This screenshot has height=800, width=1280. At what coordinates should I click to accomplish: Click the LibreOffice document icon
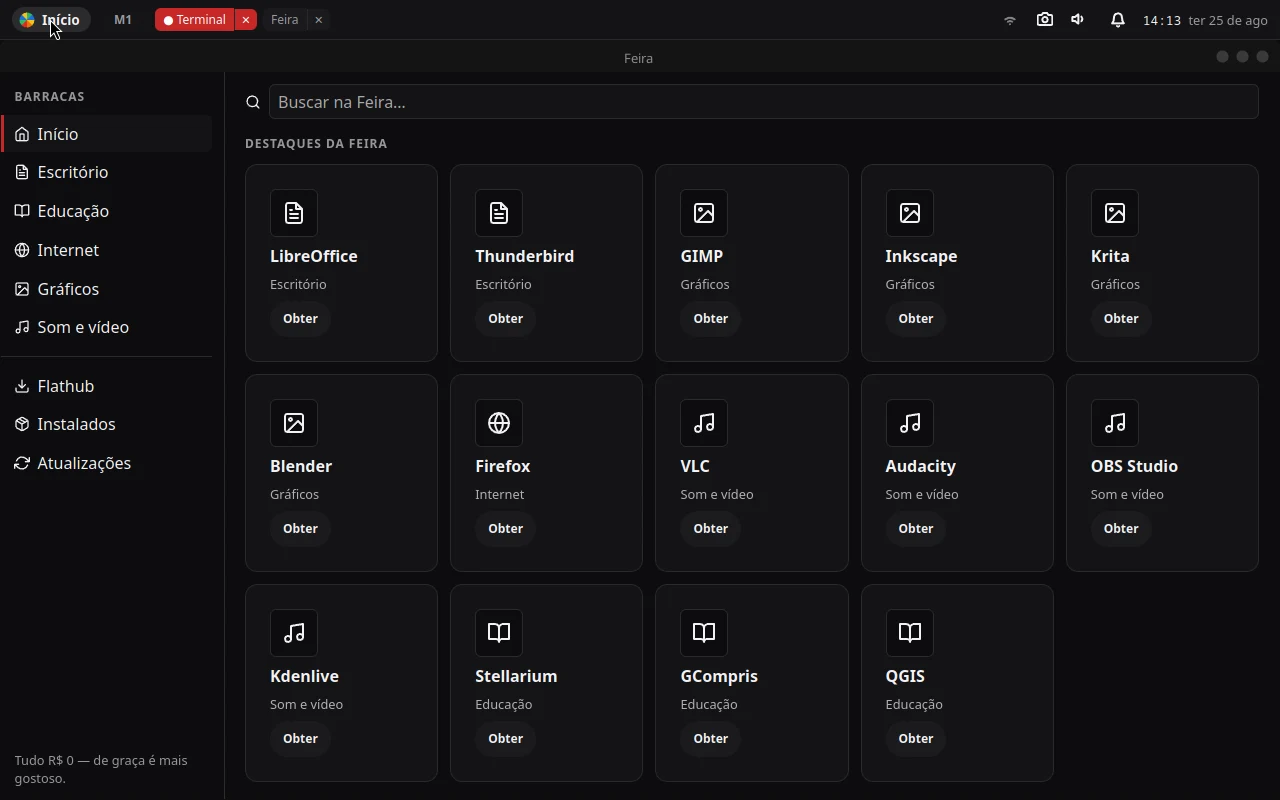[294, 213]
